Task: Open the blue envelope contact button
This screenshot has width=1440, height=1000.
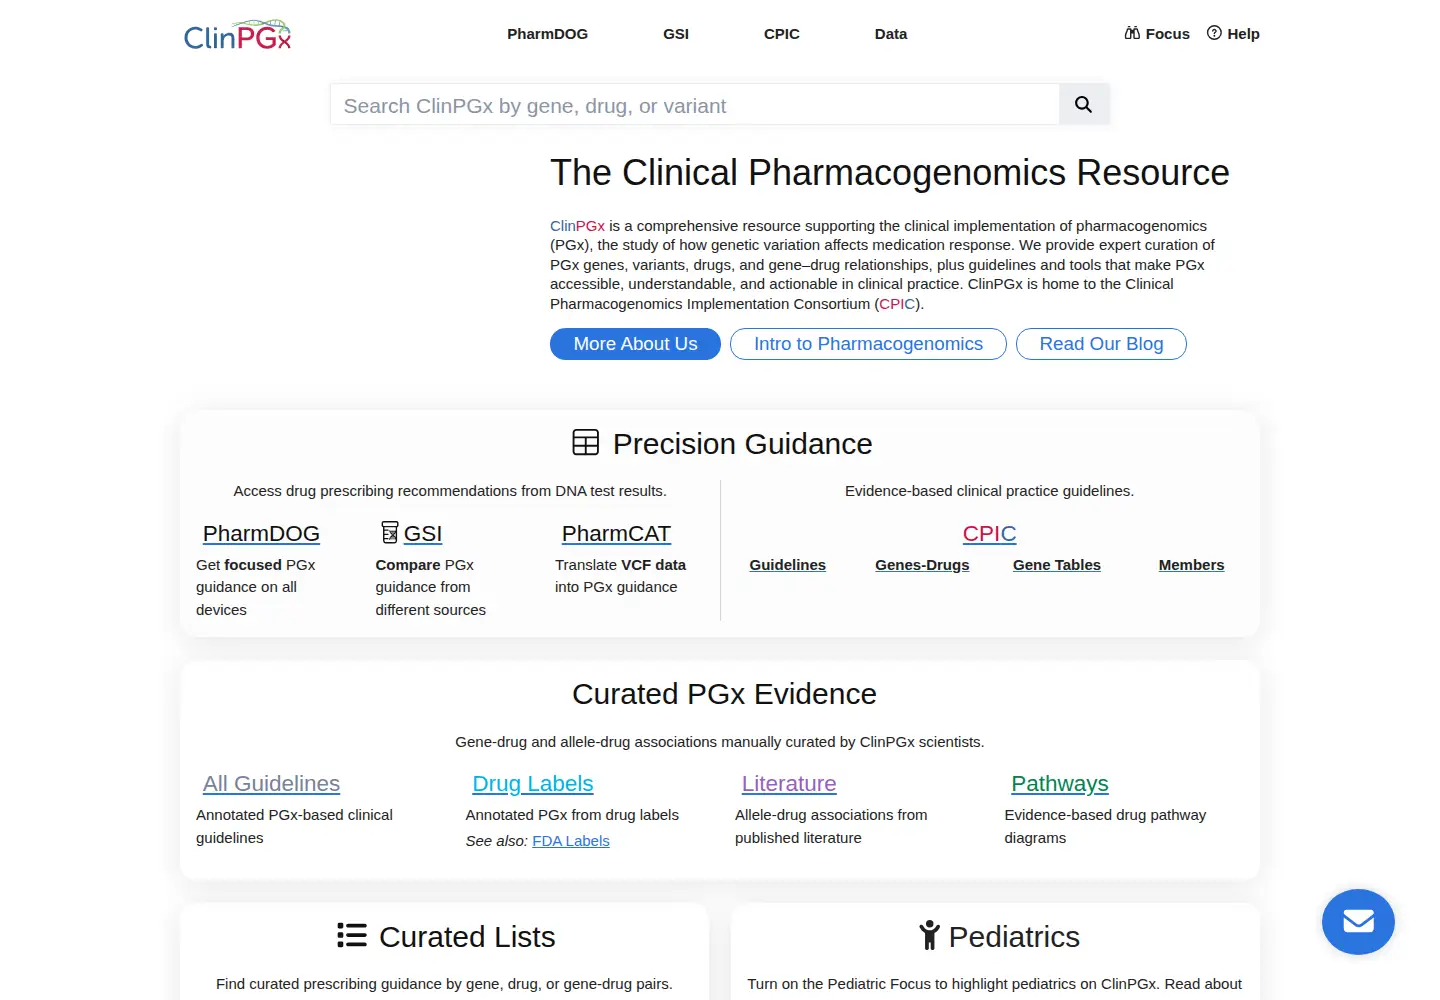Action: coord(1358,922)
